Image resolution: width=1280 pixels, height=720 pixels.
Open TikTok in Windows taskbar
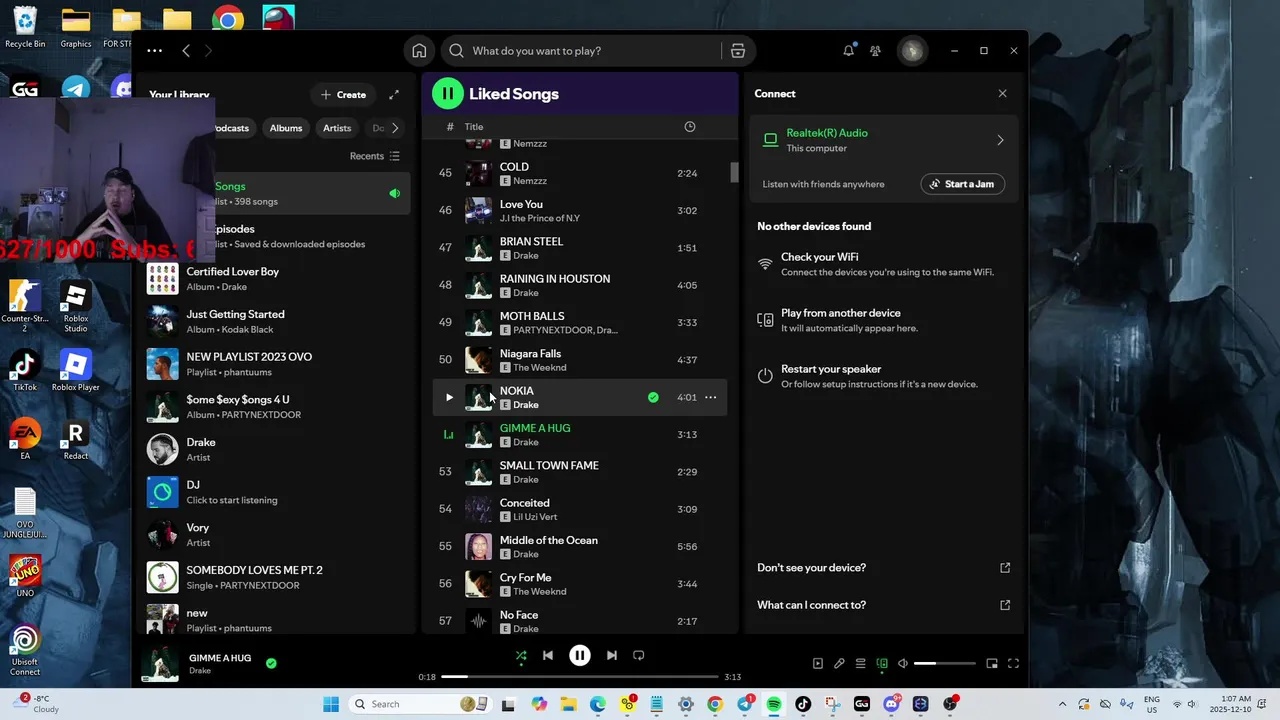803,704
